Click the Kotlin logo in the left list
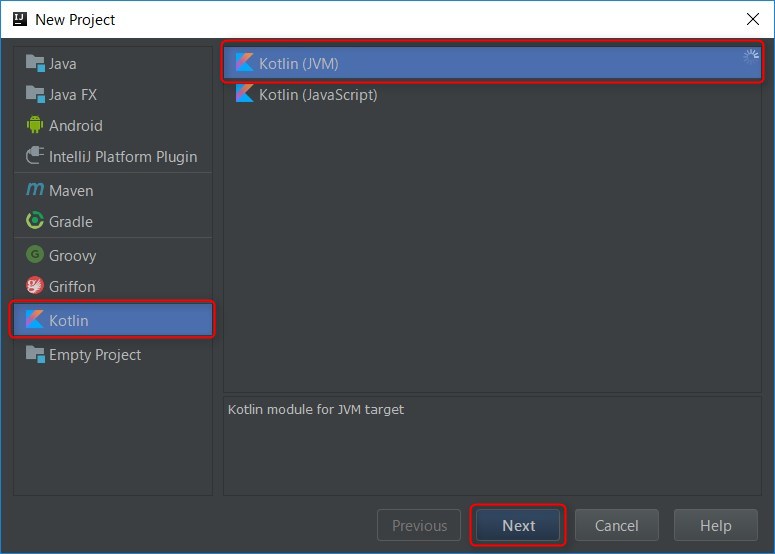Screen dimensions: 775x554 (x=35, y=320)
